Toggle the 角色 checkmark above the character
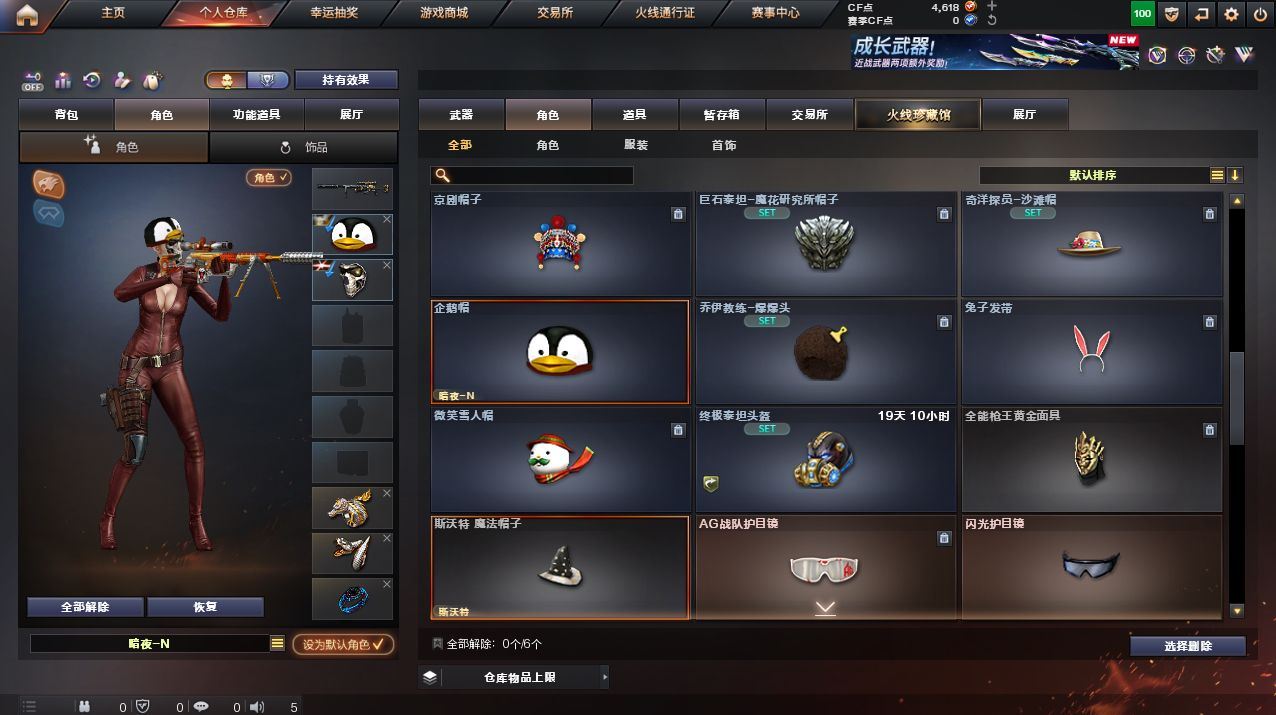1276x715 pixels. (269, 178)
